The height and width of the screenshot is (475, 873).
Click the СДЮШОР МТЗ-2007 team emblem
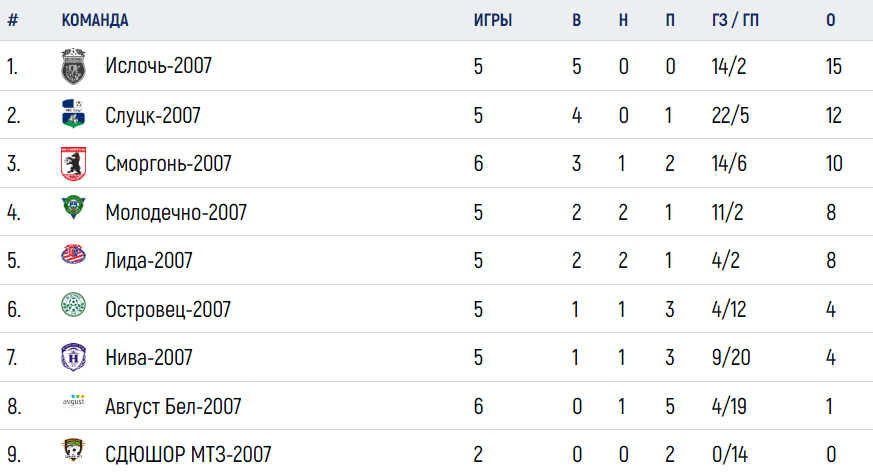73,449
